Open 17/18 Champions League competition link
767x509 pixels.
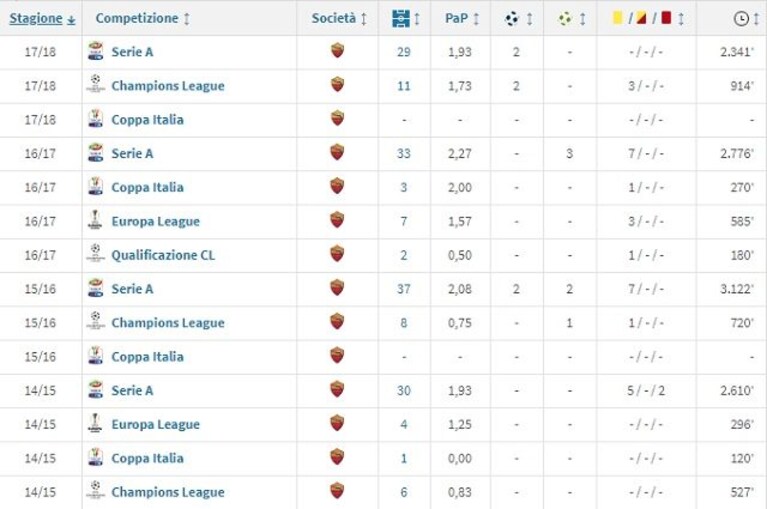(168, 86)
